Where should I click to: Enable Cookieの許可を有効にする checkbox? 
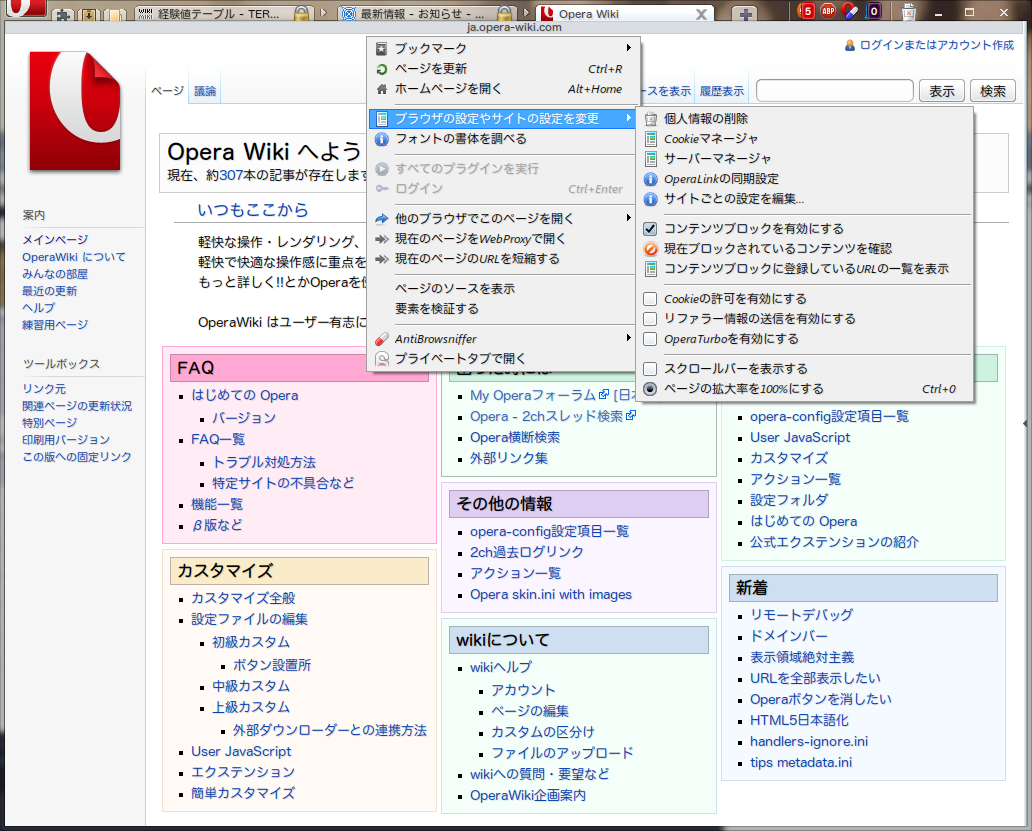click(650, 299)
